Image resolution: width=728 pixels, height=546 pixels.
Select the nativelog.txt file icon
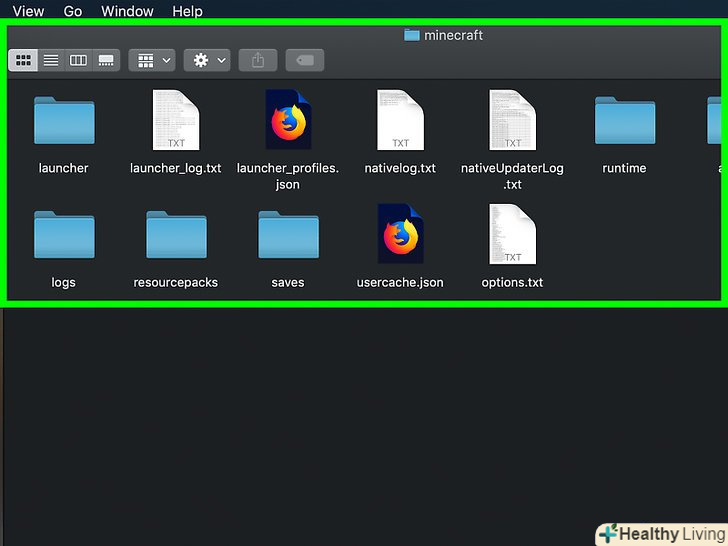click(400, 120)
